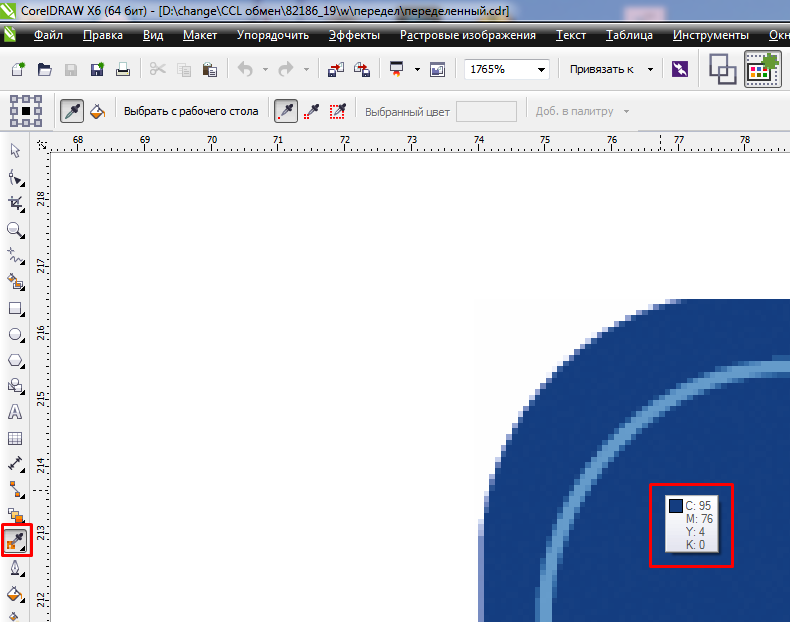Select the Outline pen tool
The image size is (790, 622).
(16, 569)
